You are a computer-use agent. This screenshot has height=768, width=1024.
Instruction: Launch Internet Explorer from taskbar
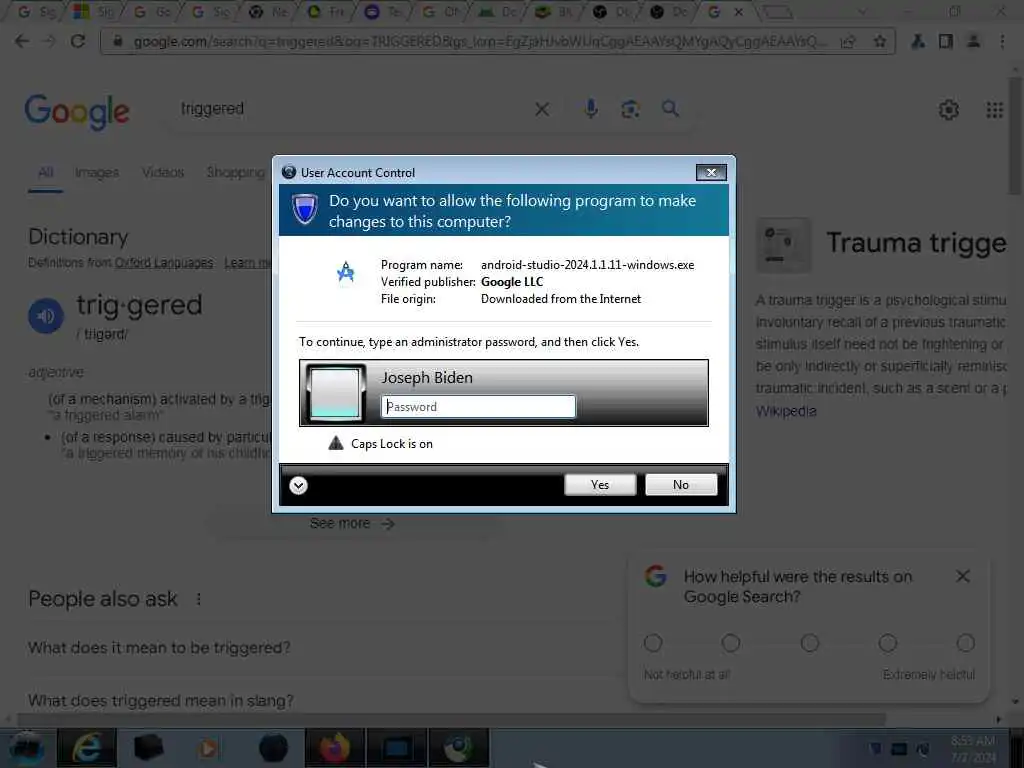tap(86, 748)
